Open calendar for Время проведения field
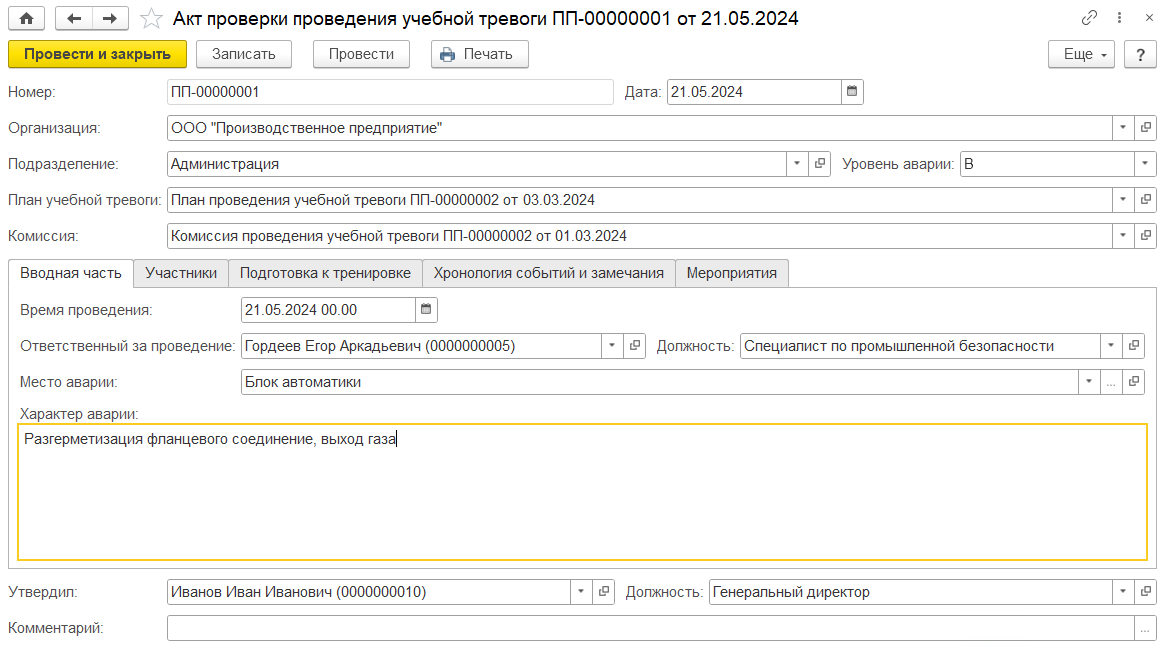The image size is (1163, 647). click(x=426, y=310)
